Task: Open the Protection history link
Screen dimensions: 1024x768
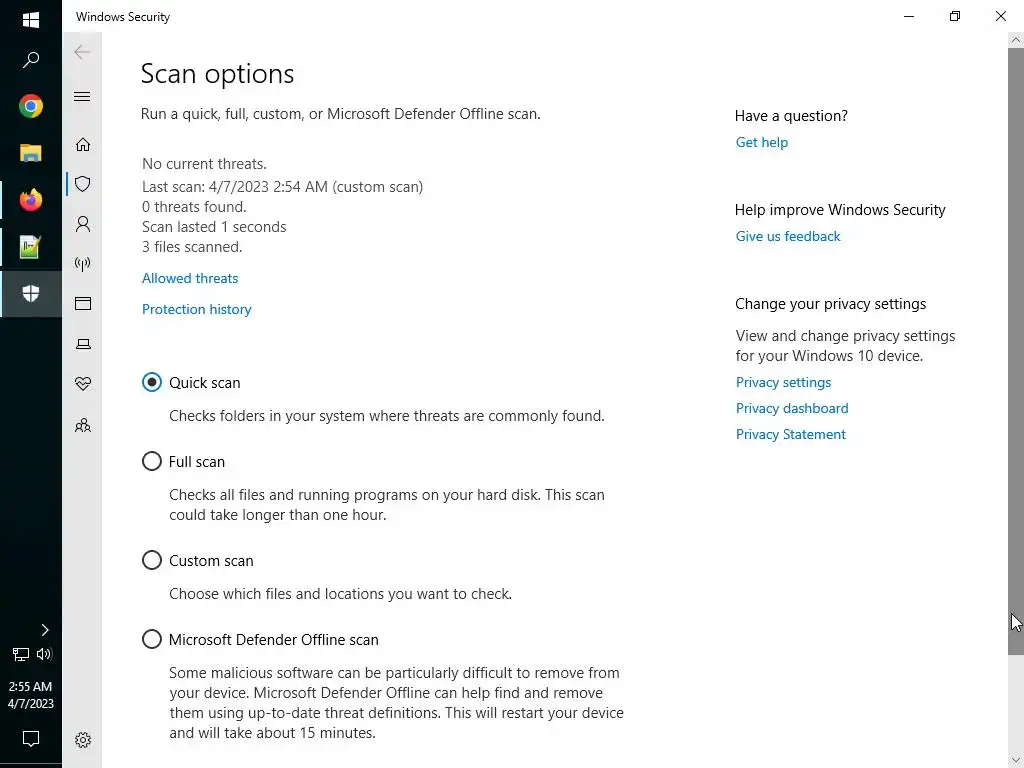Action: (196, 309)
